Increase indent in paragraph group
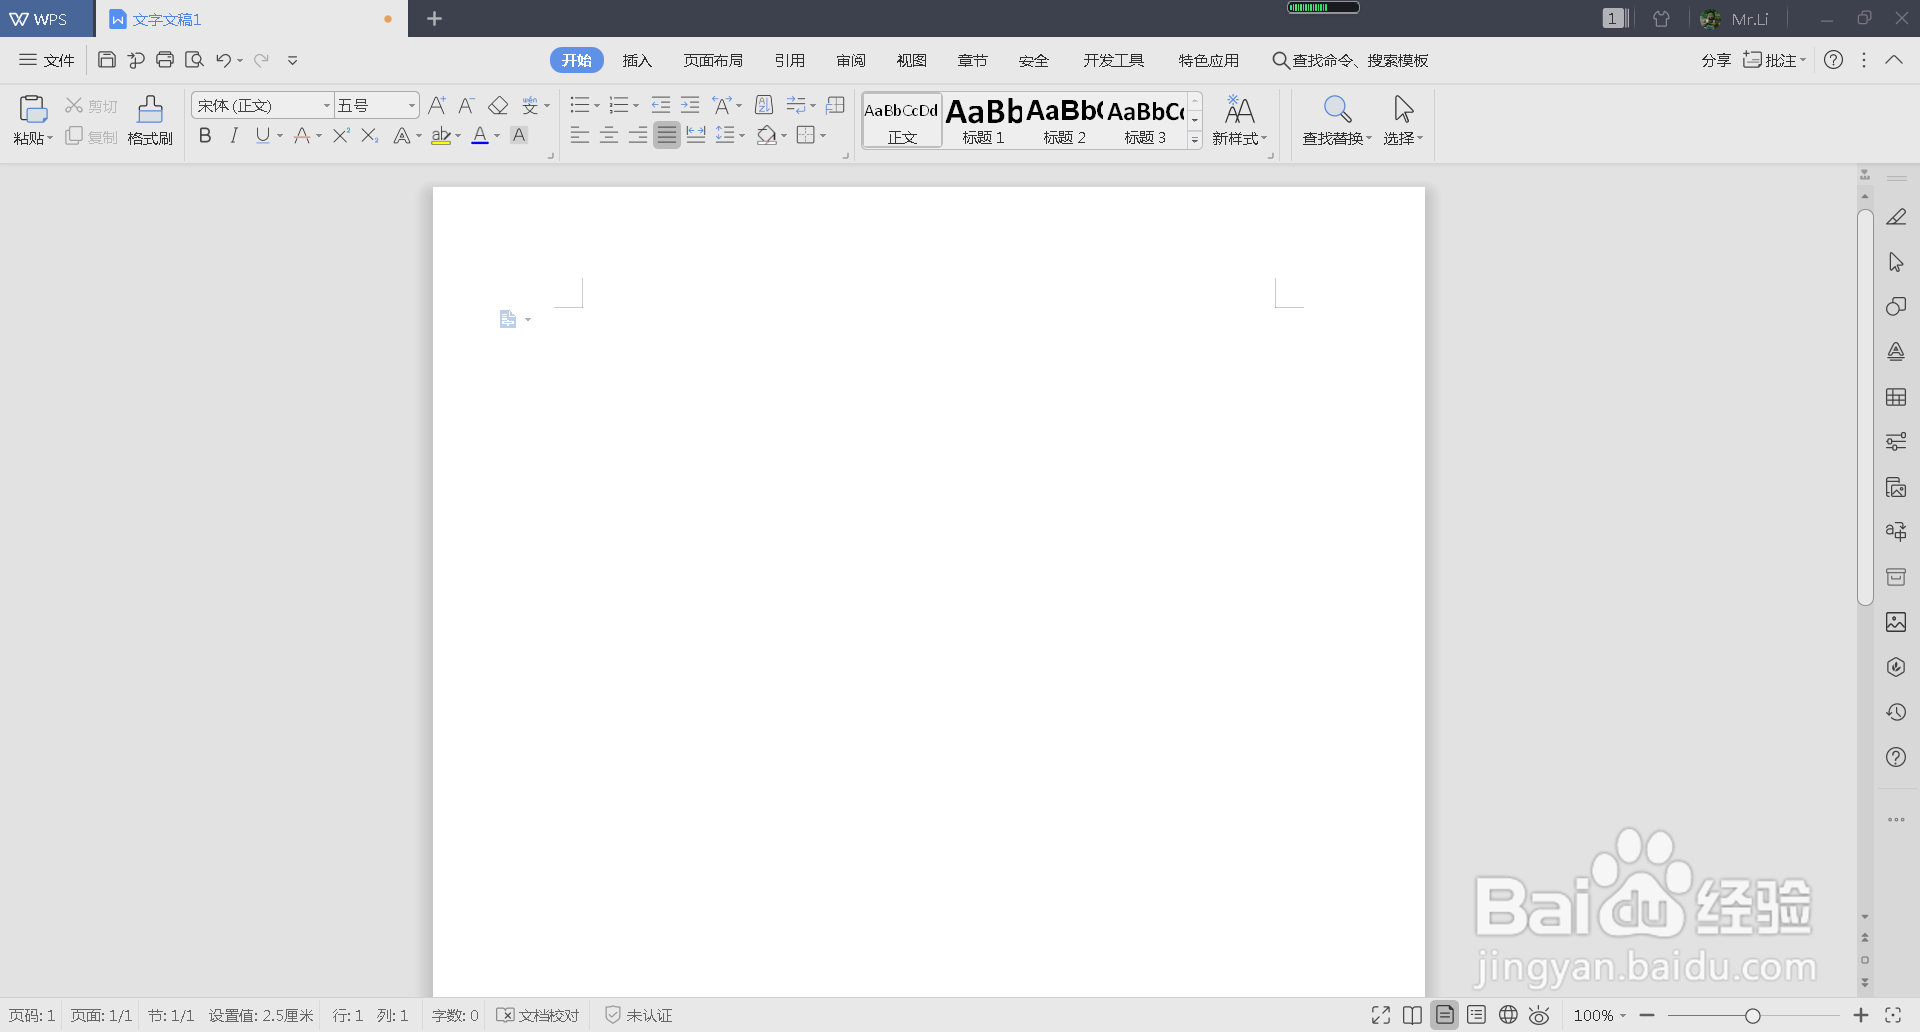The height and width of the screenshot is (1032, 1920). (690, 105)
